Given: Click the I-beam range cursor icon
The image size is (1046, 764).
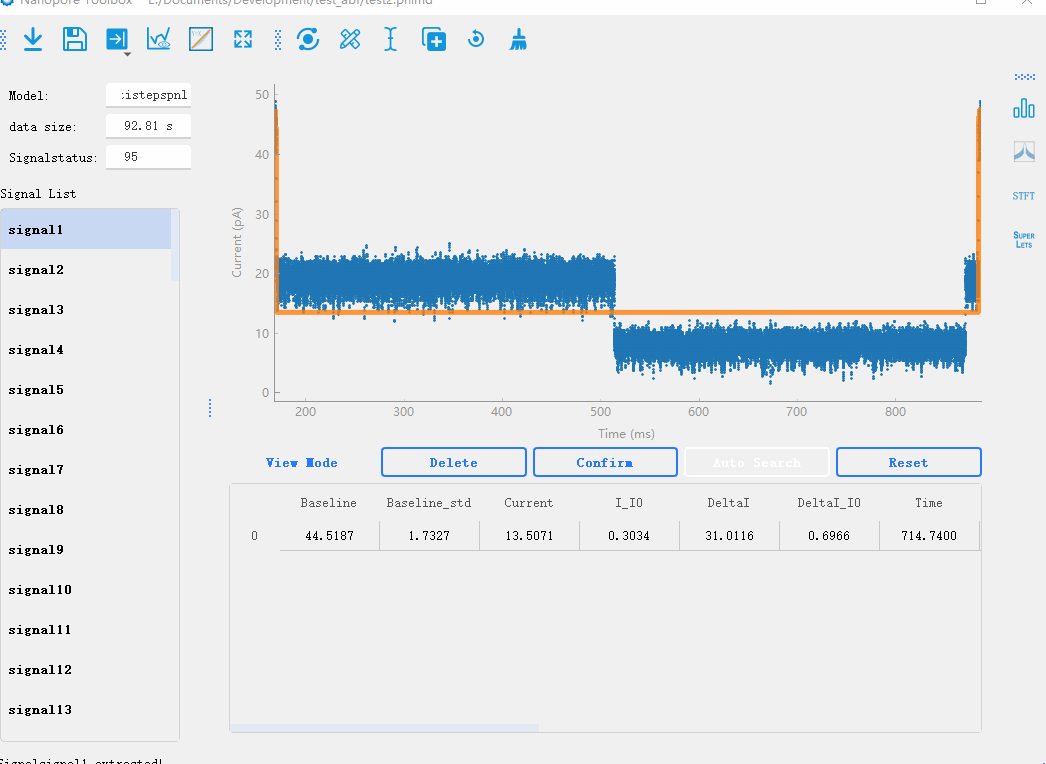Looking at the screenshot, I should pos(391,39).
